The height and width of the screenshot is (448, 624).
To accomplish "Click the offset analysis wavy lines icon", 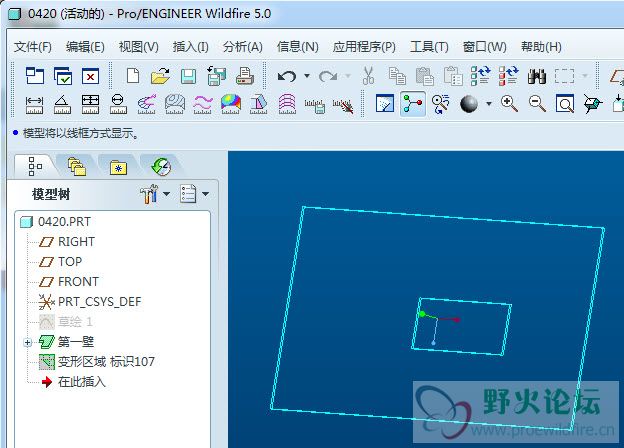I will (x=203, y=104).
